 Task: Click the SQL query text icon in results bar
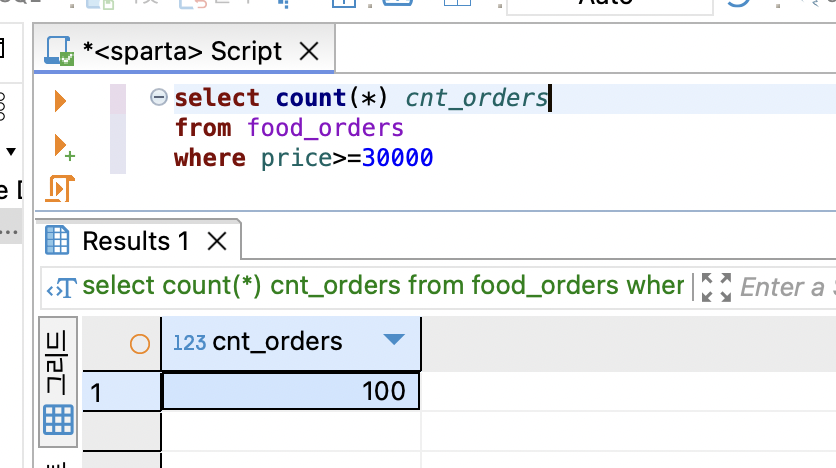pos(62,288)
